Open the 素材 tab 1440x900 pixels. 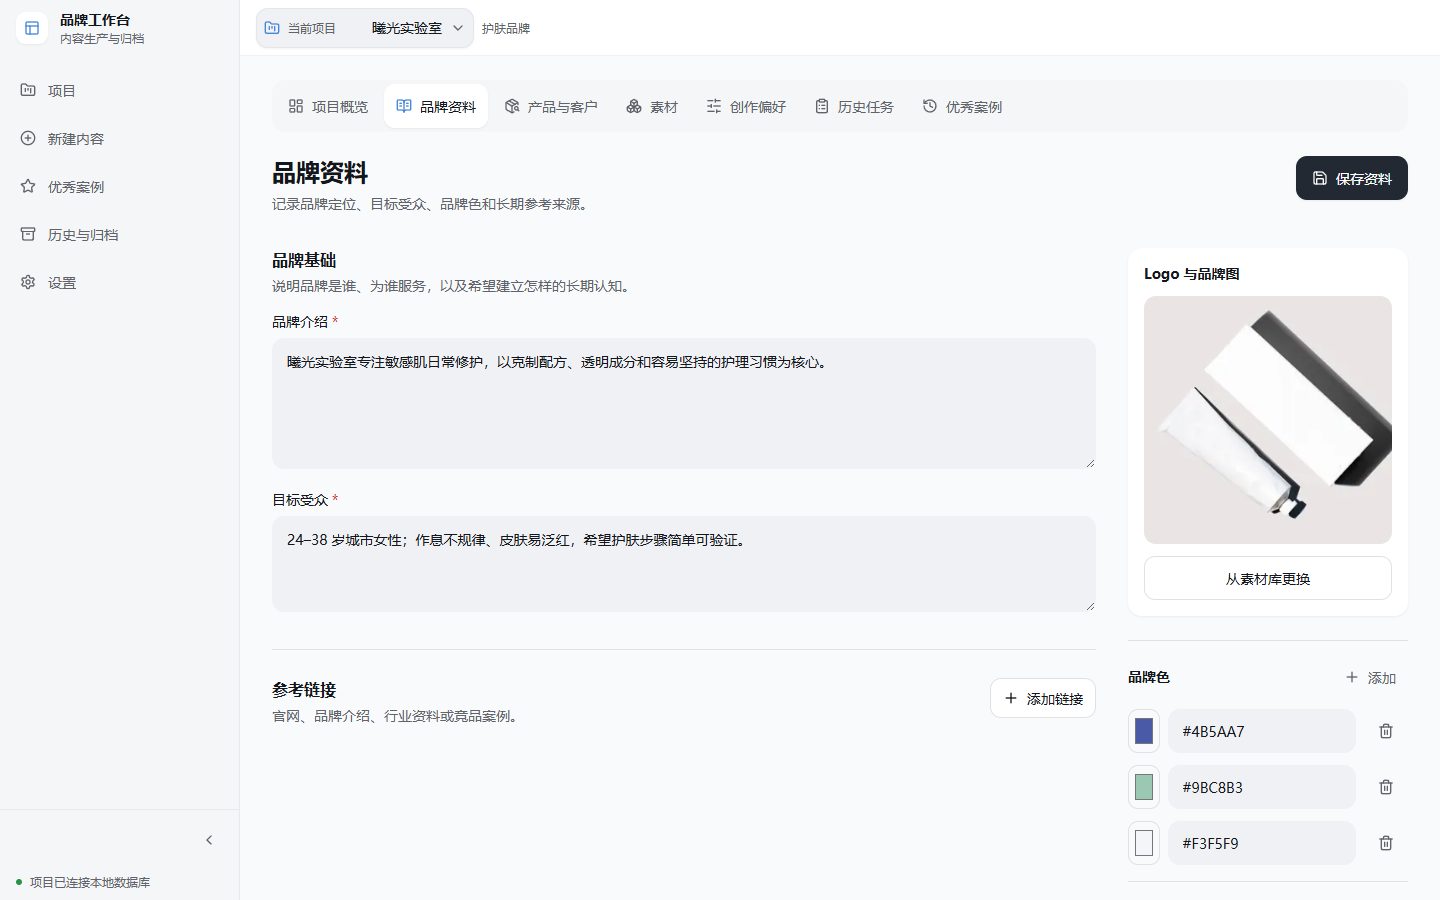click(652, 106)
